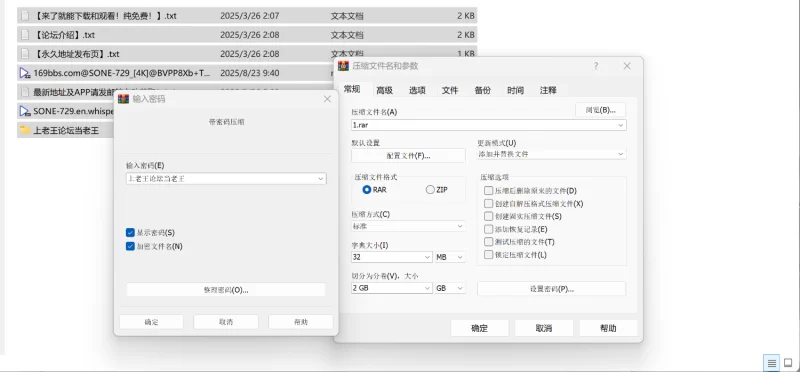Open the split volume 2 GB dropdown

427,288
